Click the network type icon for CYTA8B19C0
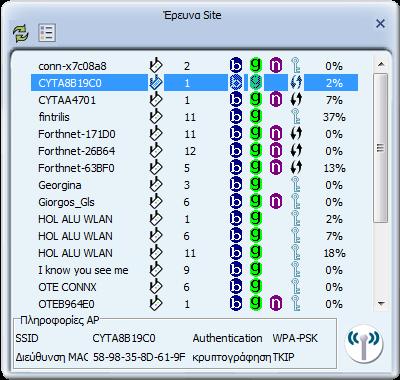Screen dimensions: 400x380 155,82
